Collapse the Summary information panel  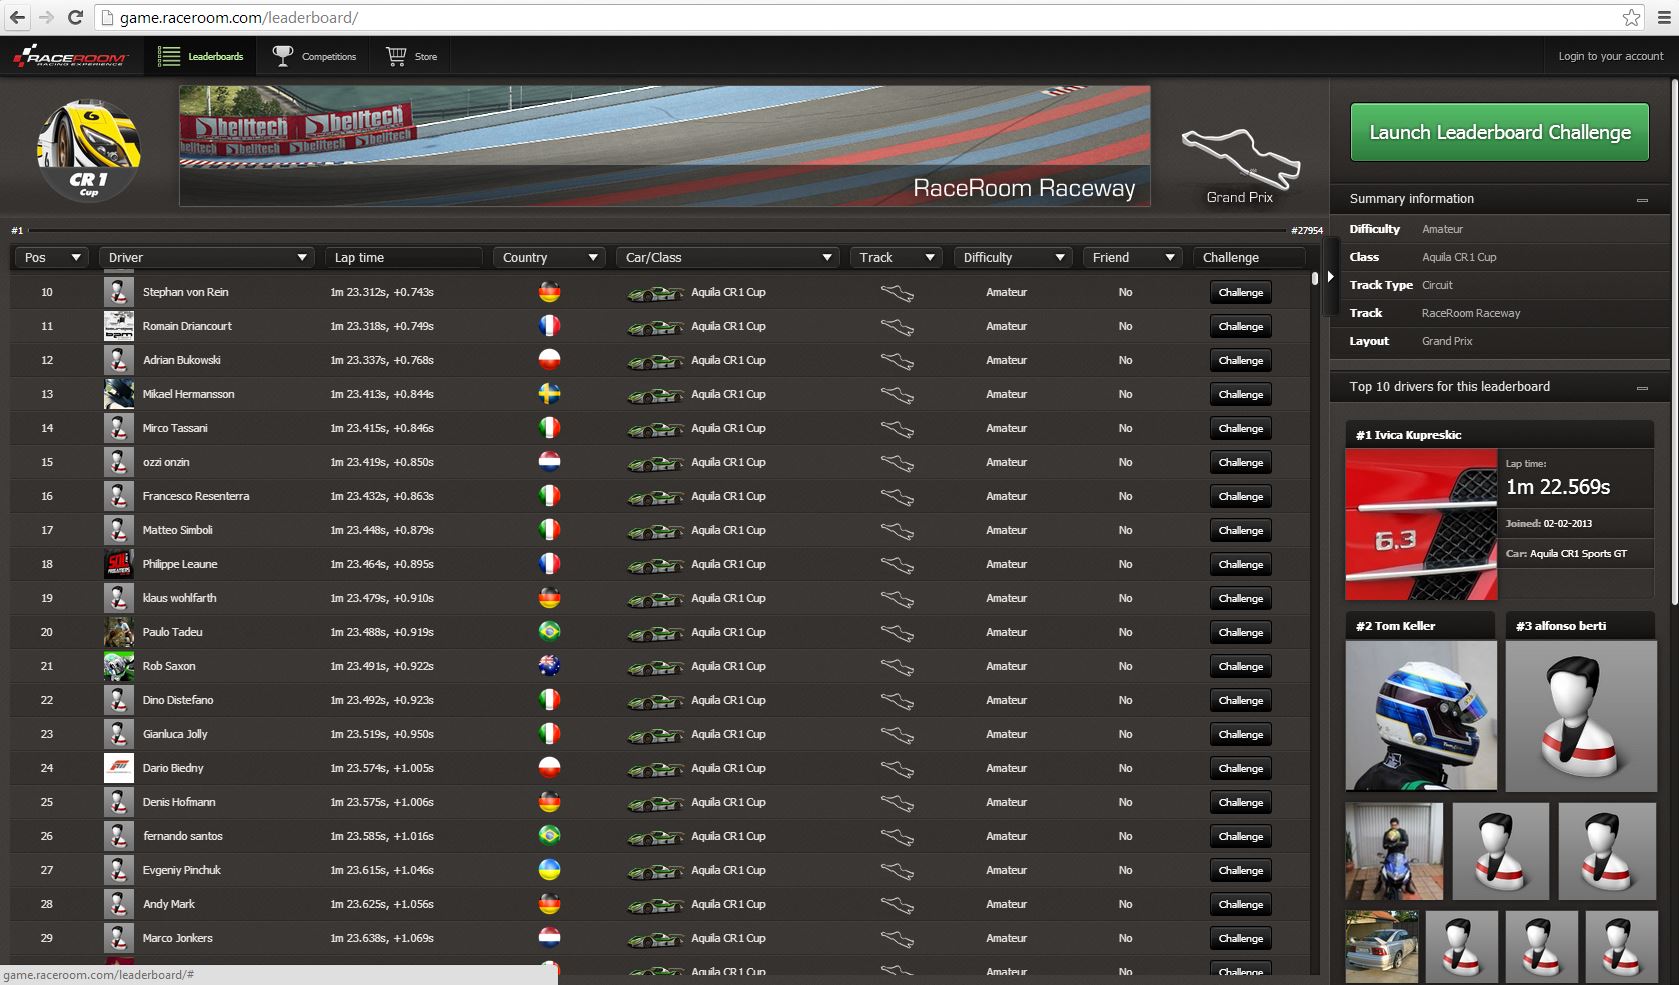pos(1642,200)
